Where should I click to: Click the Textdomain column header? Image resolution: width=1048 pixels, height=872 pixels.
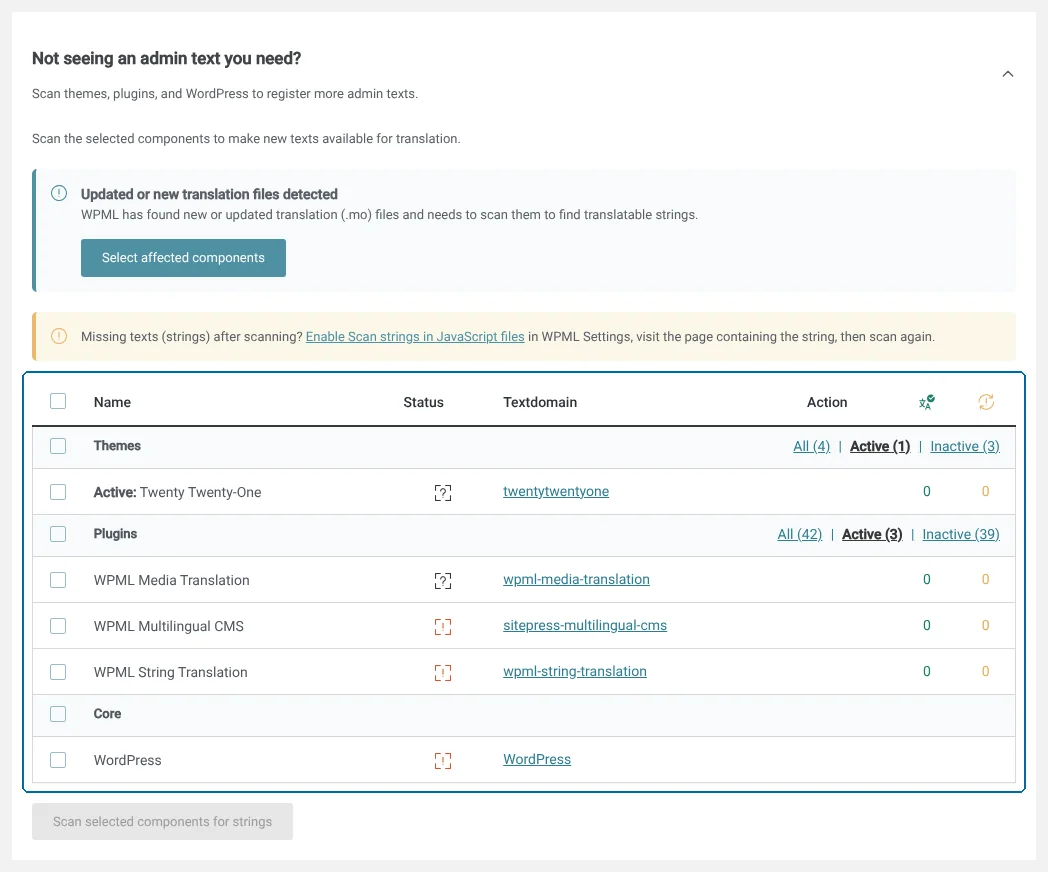540,402
